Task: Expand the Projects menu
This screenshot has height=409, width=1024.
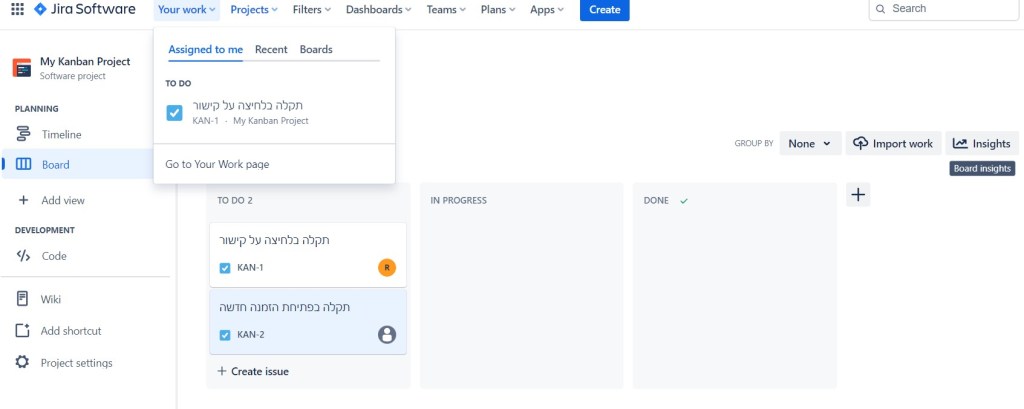Action: (x=255, y=10)
